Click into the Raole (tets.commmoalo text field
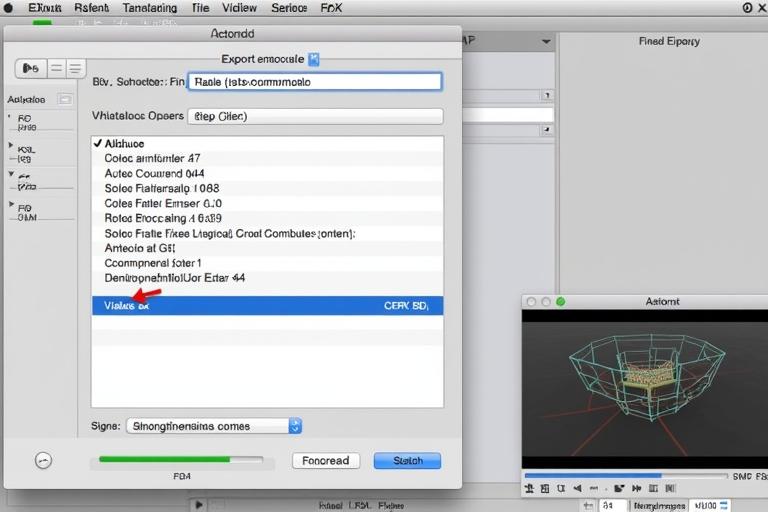768x512 pixels. click(x=315, y=82)
